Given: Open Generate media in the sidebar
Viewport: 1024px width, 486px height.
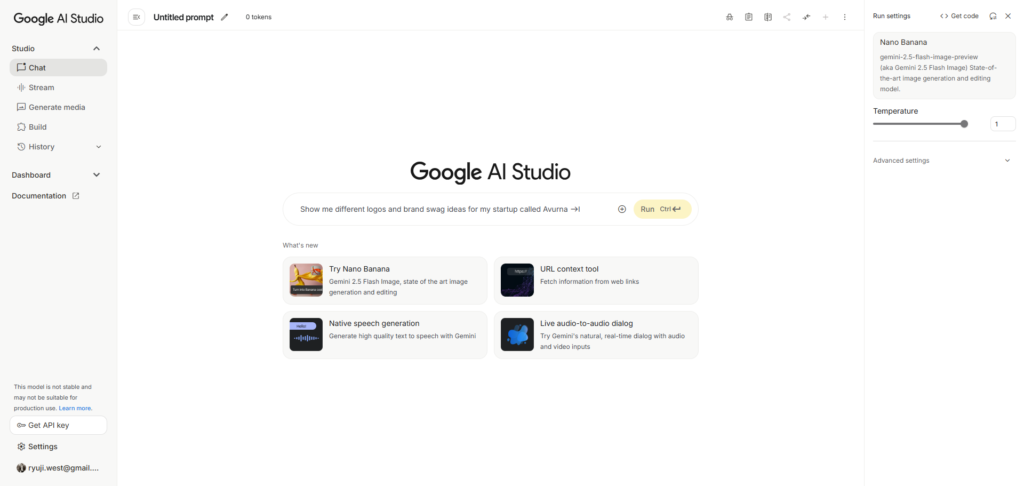Looking at the screenshot, I should tap(58, 107).
